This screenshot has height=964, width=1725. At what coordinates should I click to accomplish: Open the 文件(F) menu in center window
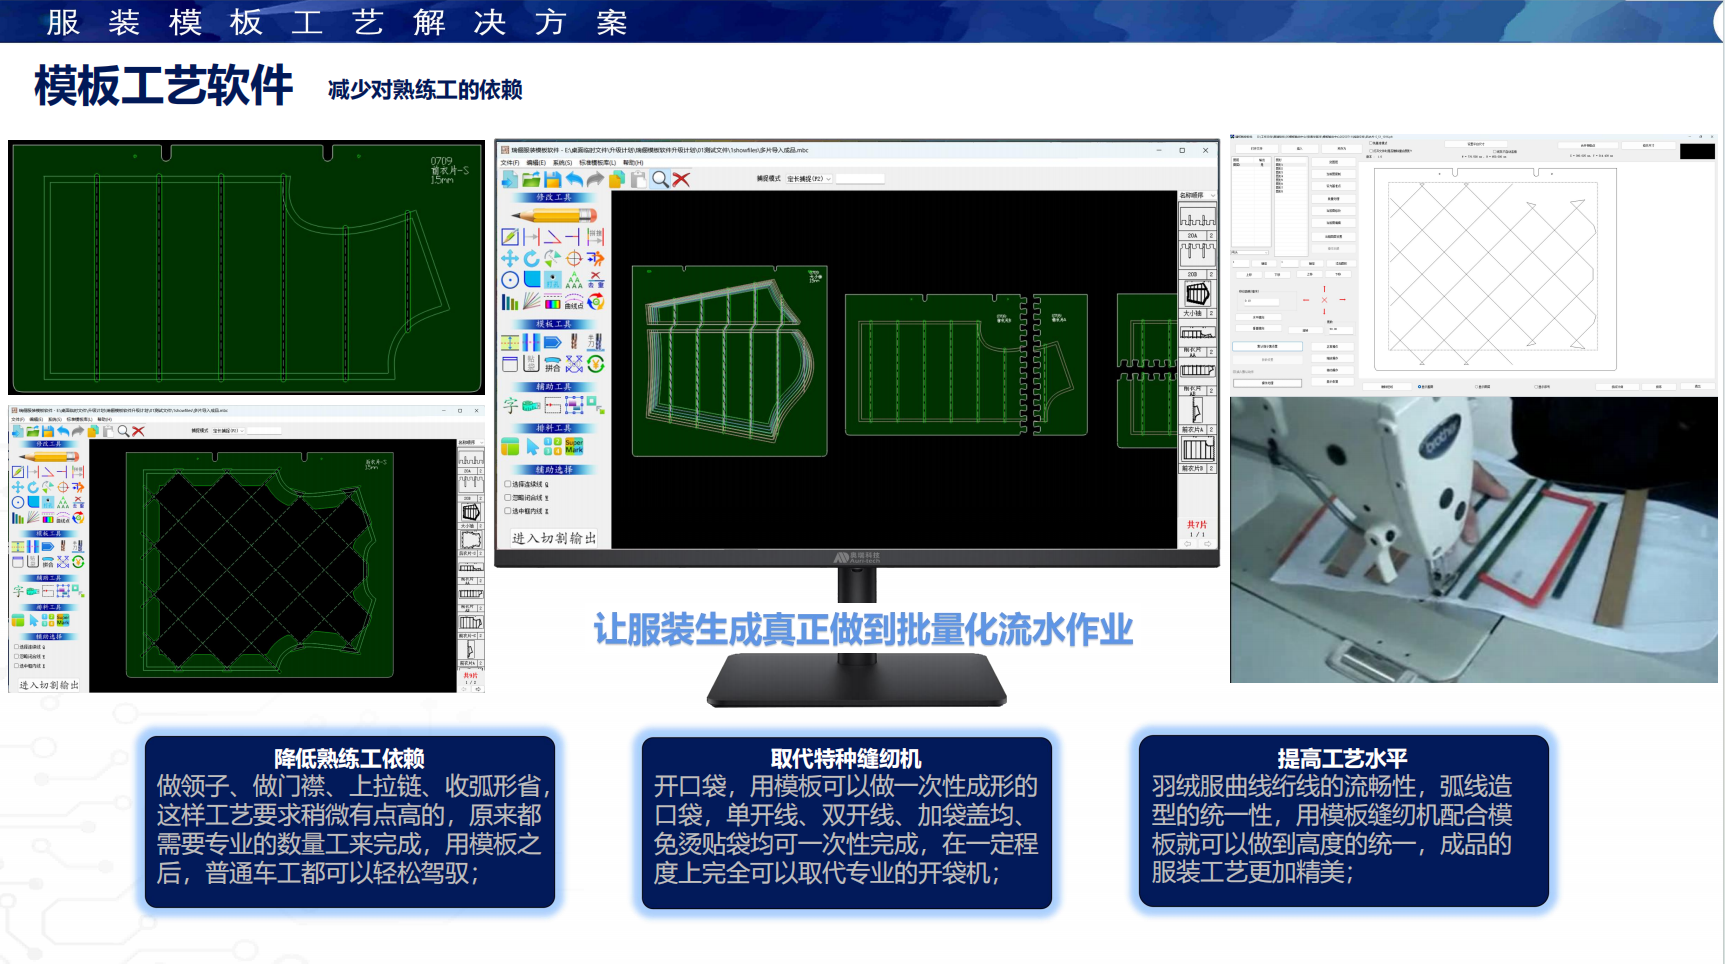click(x=510, y=163)
